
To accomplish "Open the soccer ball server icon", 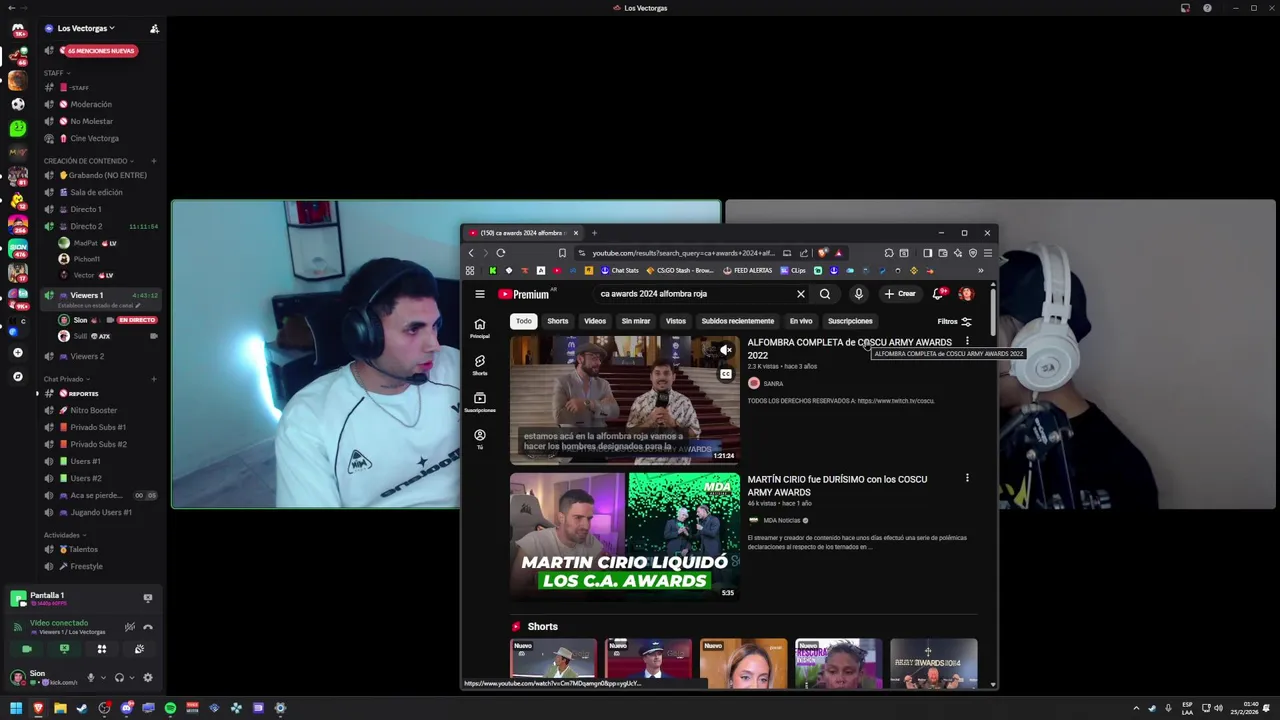I will (x=18, y=104).
